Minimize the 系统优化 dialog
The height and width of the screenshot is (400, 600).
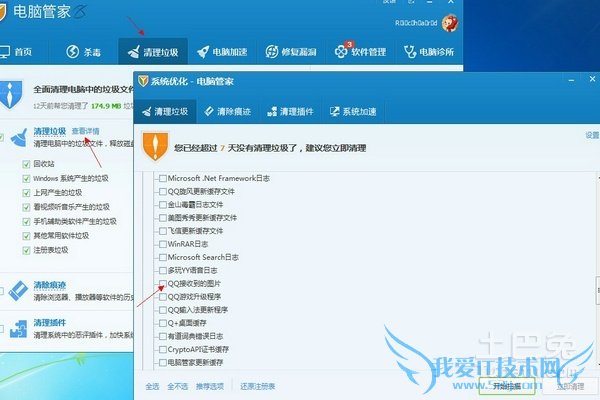pos(571,80)
